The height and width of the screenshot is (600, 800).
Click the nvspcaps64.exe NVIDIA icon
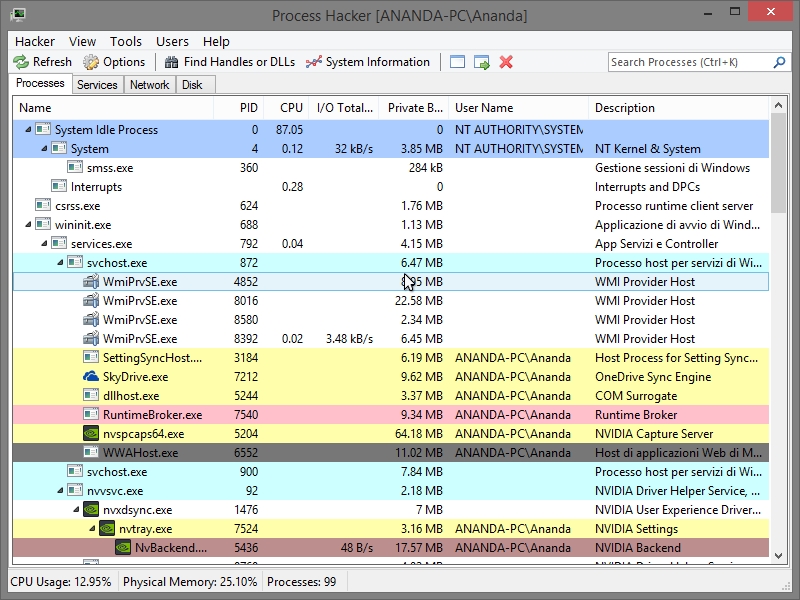click(91, 434)
